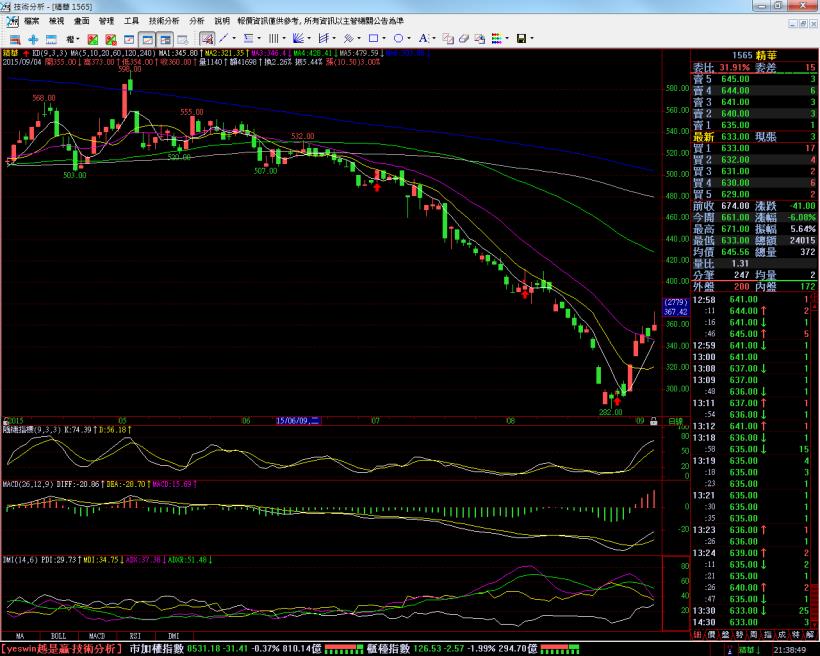Viewport: 820px width, 656px height.
Task: Select the rectangle drawing tool
Action: pos(373,39)
